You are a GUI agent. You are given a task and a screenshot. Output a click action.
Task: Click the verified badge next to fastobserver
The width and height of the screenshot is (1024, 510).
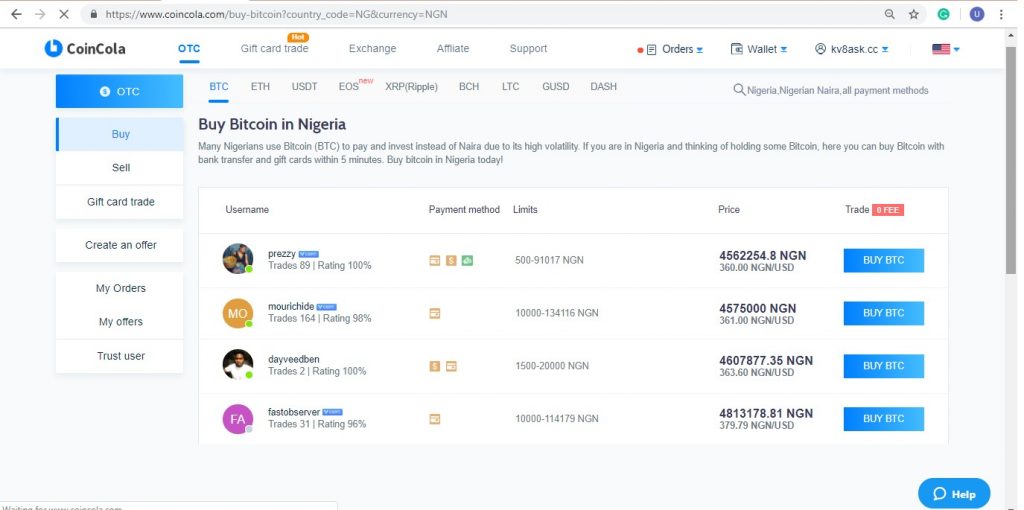click(332, 413)
